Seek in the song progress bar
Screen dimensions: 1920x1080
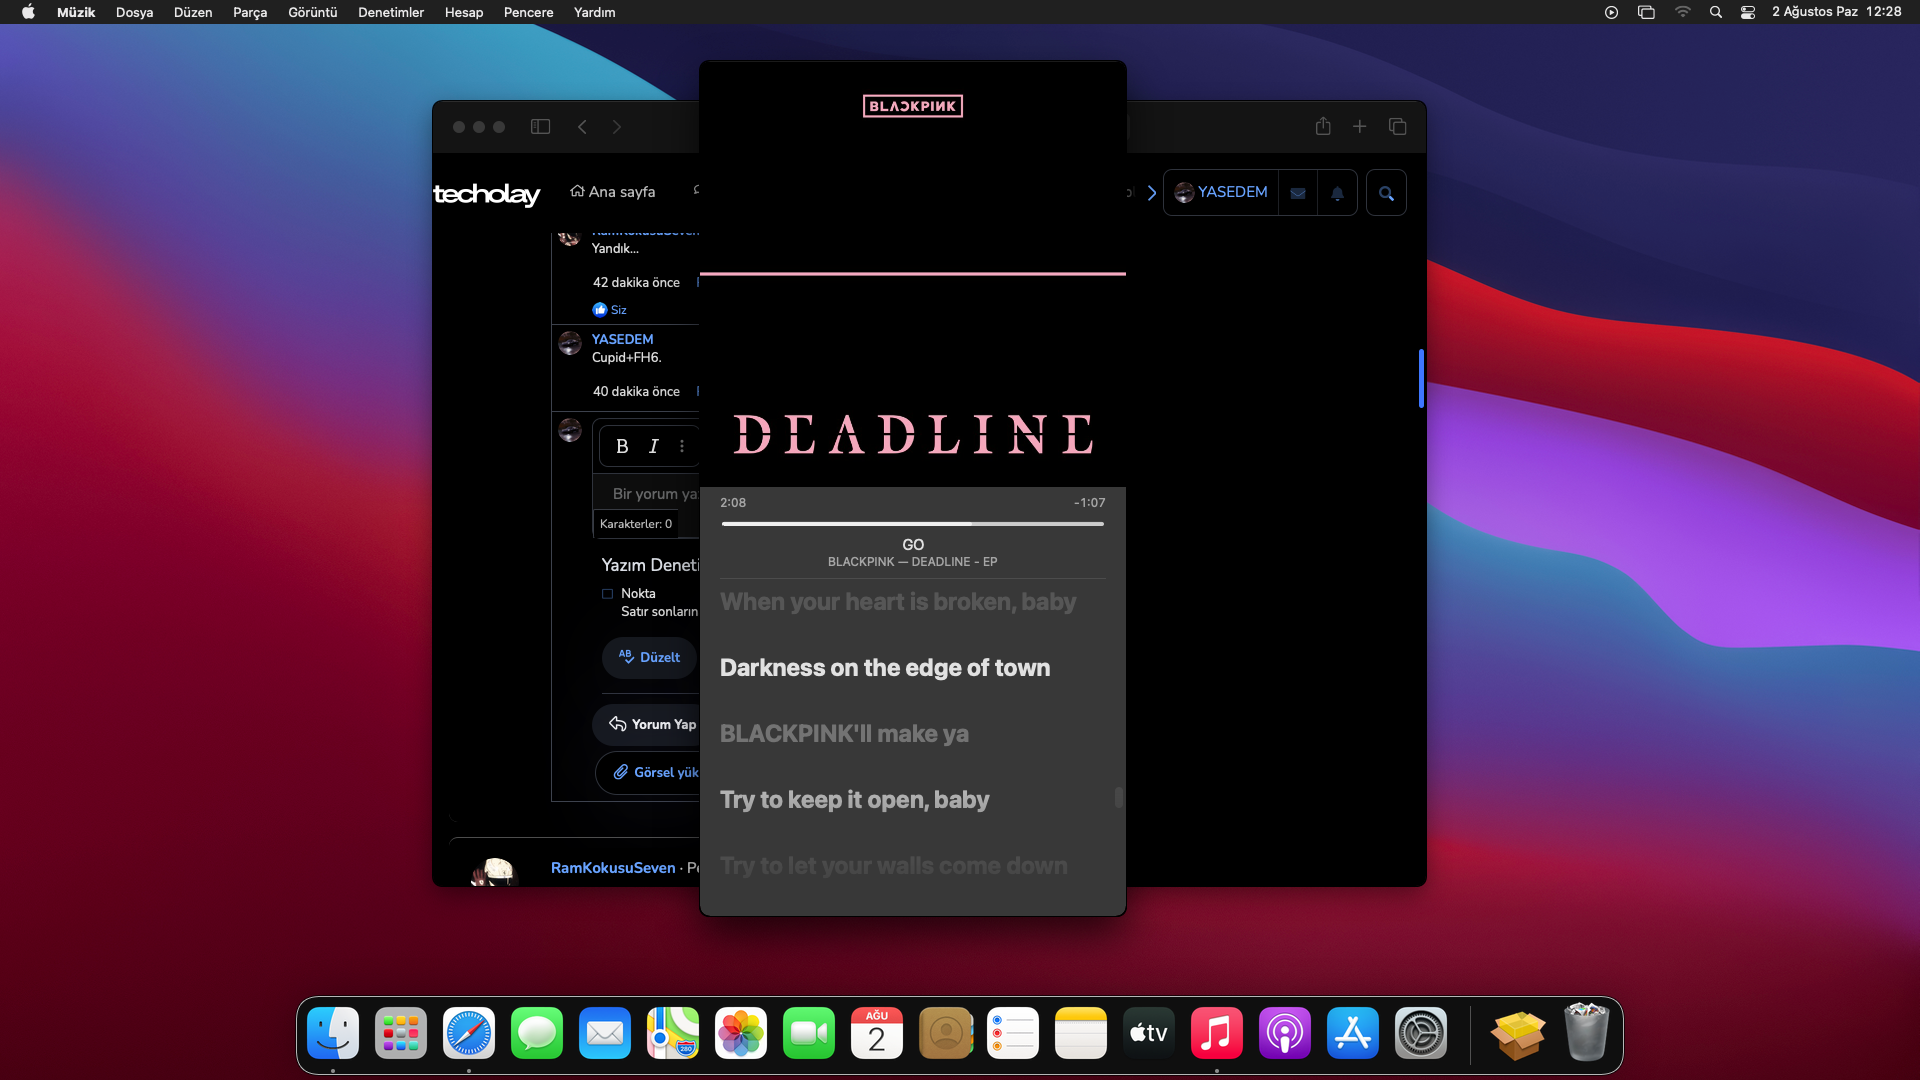[912, 524]
